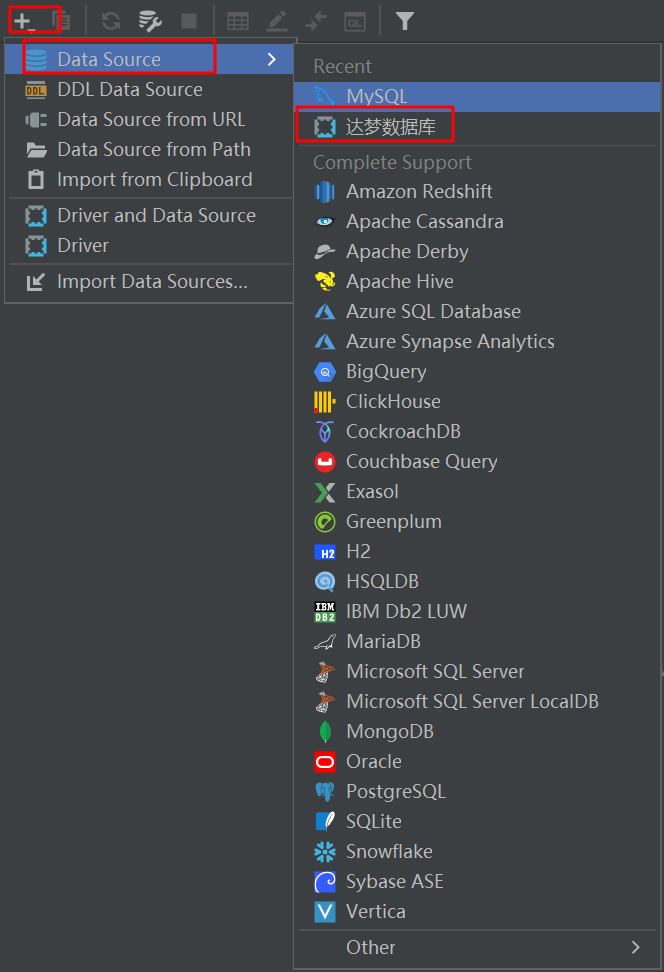The height and width of the screenshot is (972, 664).
Task: Select 达梦数据库 from Recent list
Action: click(477, 126)
